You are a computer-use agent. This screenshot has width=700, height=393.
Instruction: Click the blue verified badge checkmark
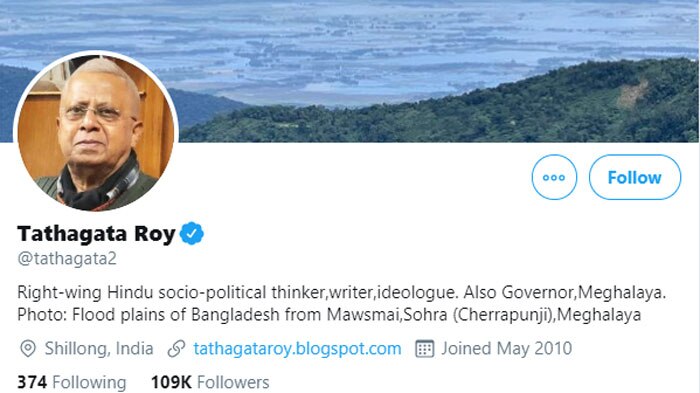coord(192,233)
